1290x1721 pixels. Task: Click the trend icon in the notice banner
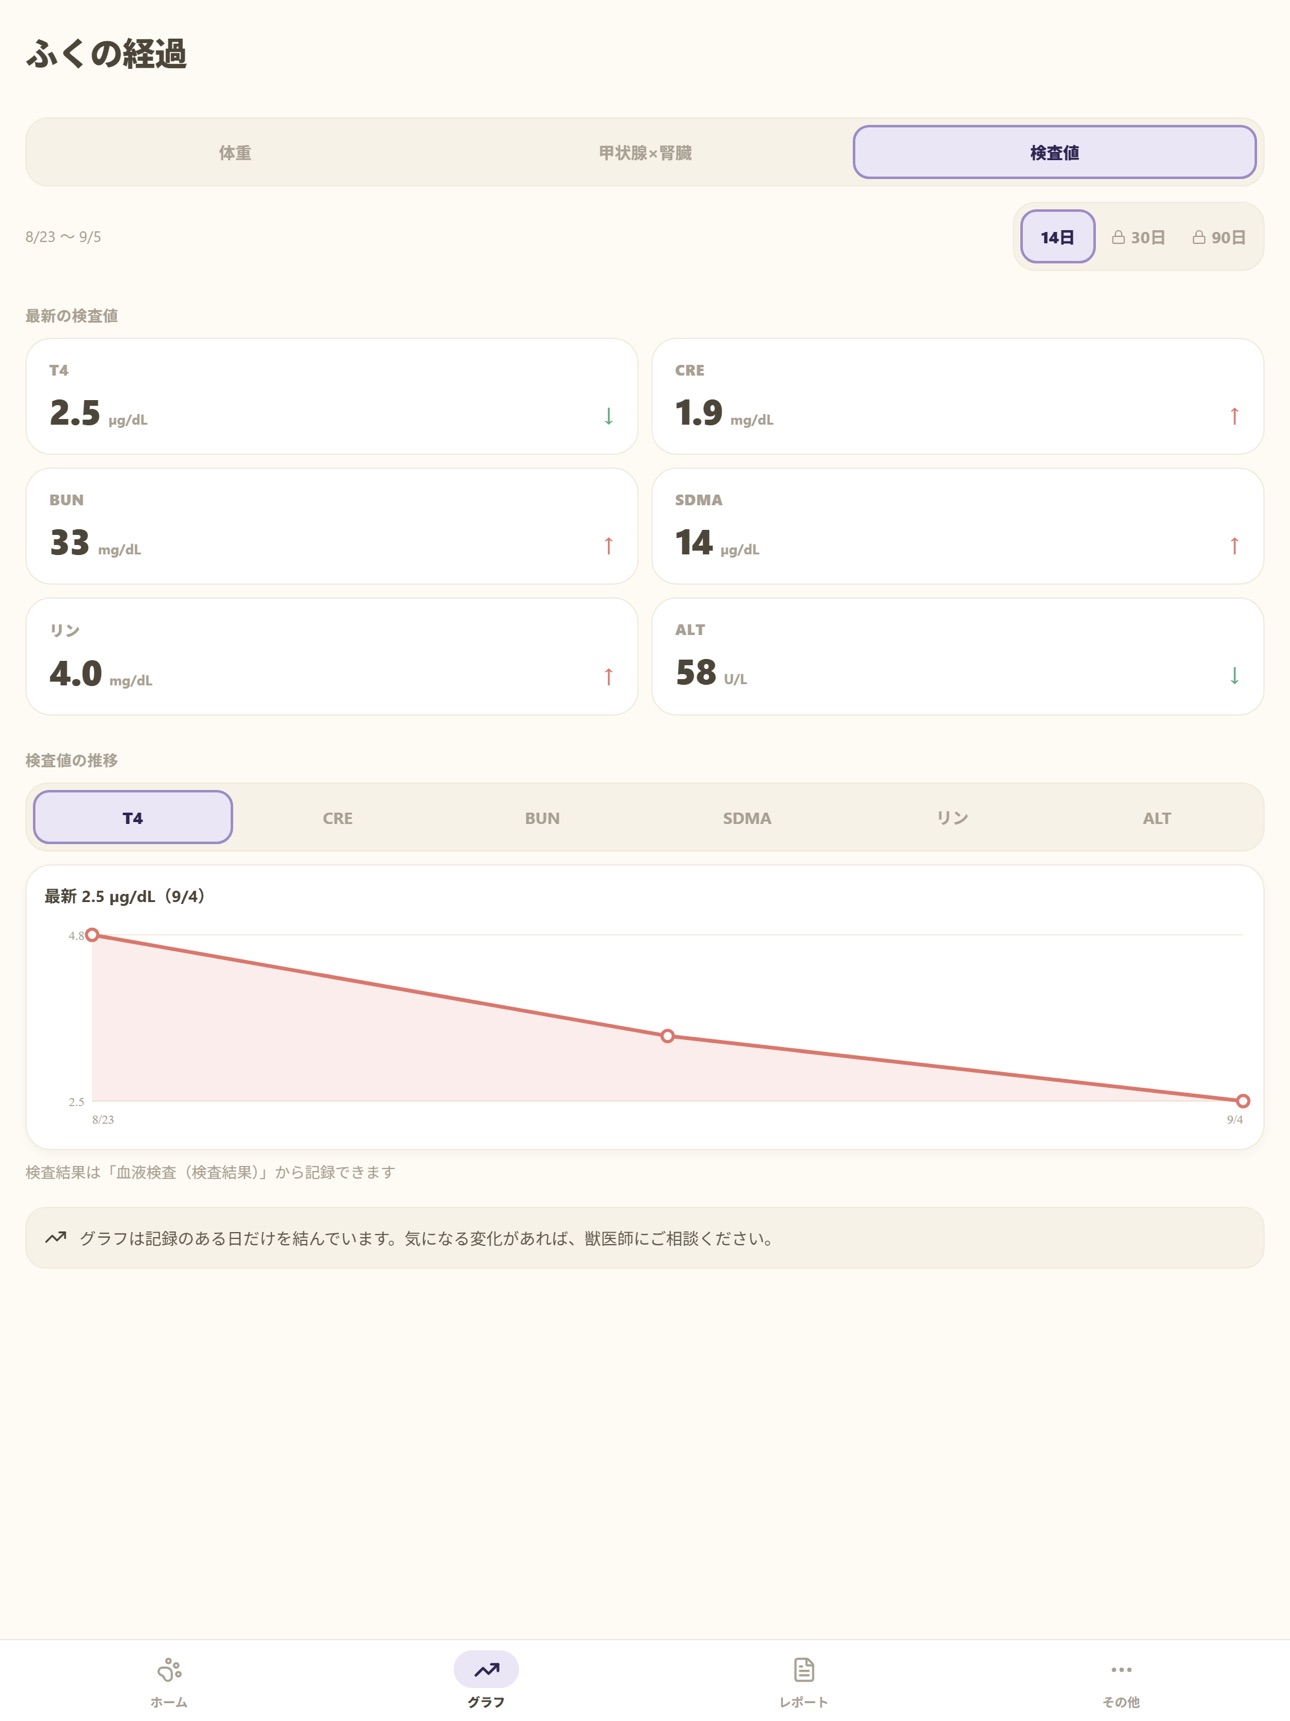pos(56,1238)
